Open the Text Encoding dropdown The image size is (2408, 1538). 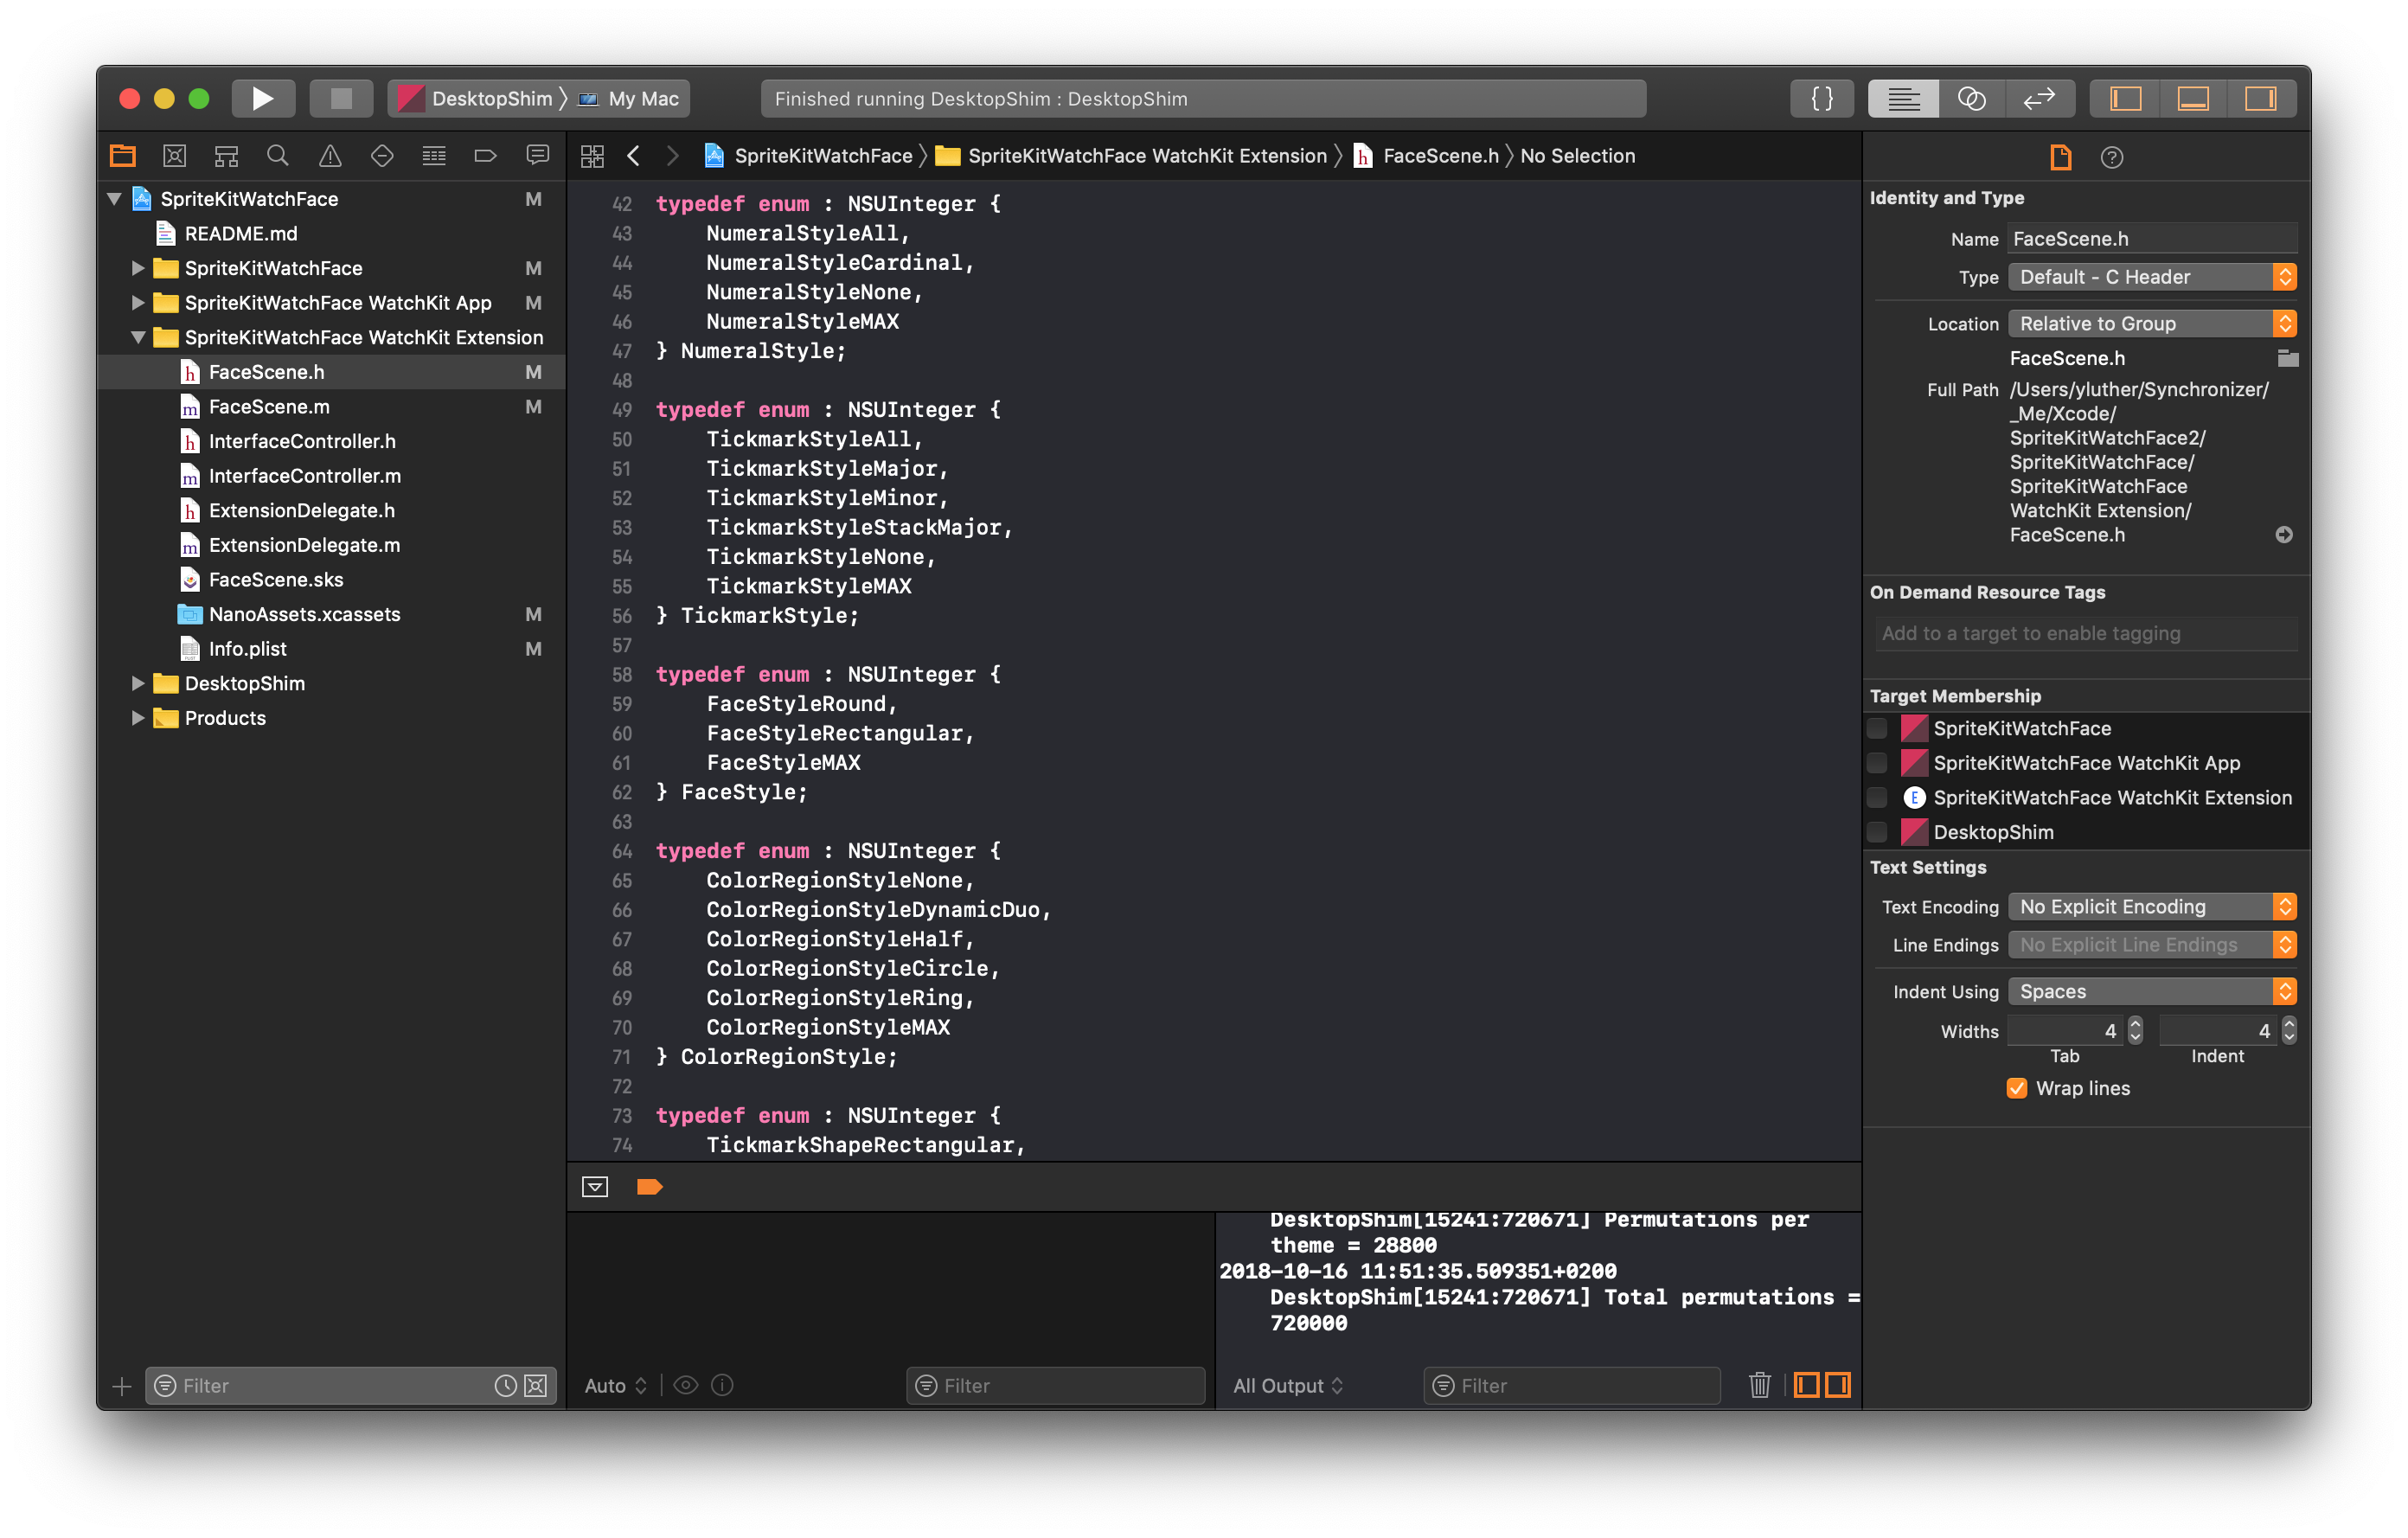pos(2152,906)
